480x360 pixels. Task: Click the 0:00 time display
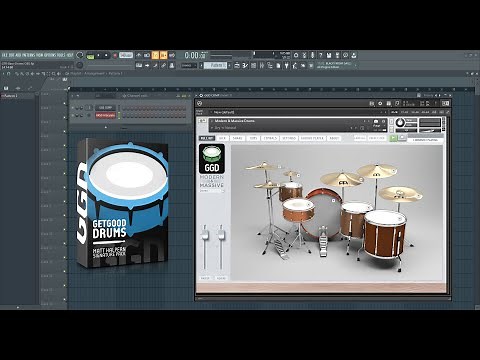195,55
